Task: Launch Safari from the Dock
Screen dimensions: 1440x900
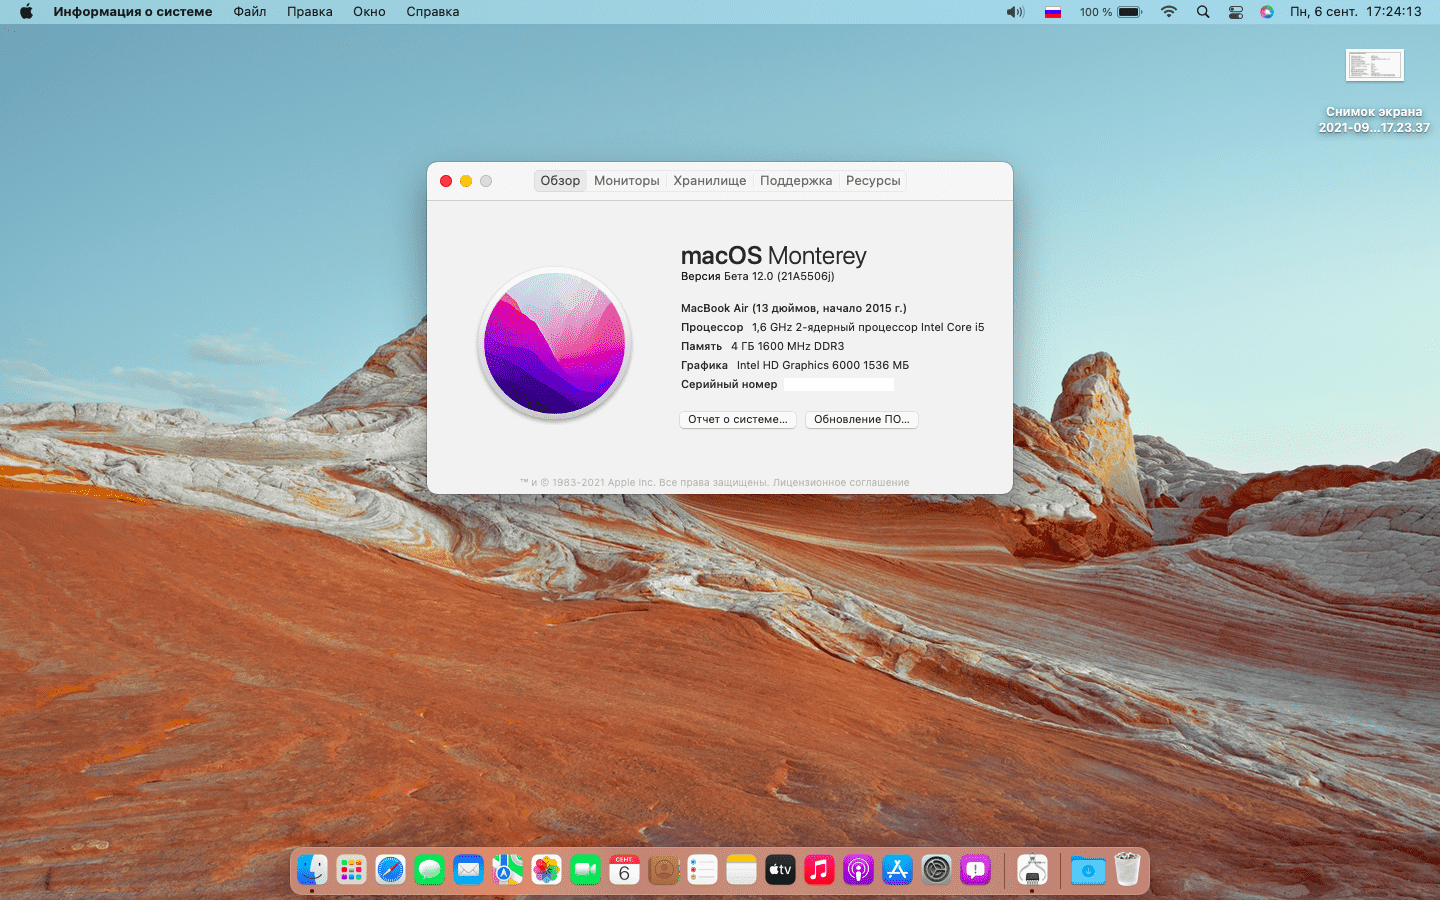Action: (x=390, y=870)
